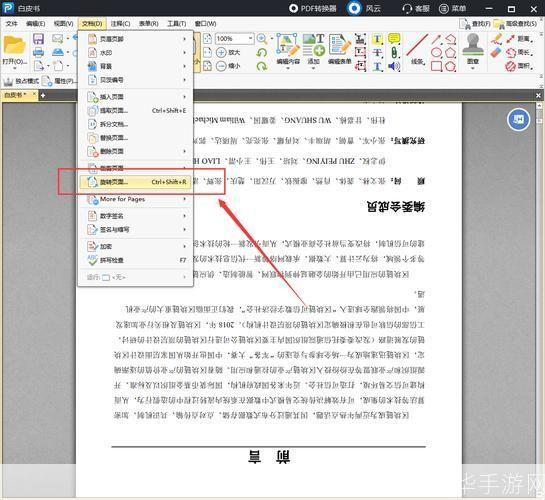
Task: Open the 加密 encryption menu entry
Action: coord(136,246)
